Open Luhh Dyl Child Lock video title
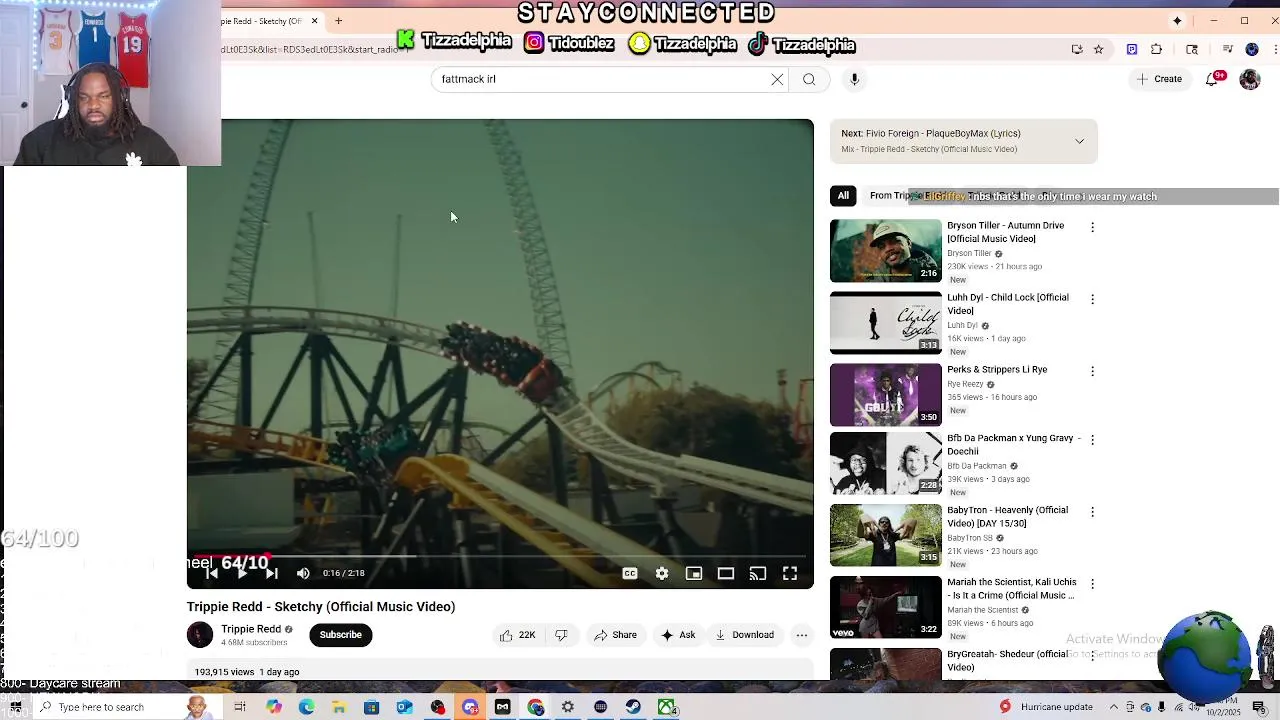The height and width of the screenshot is (720, 1280). pos(1008,304)
